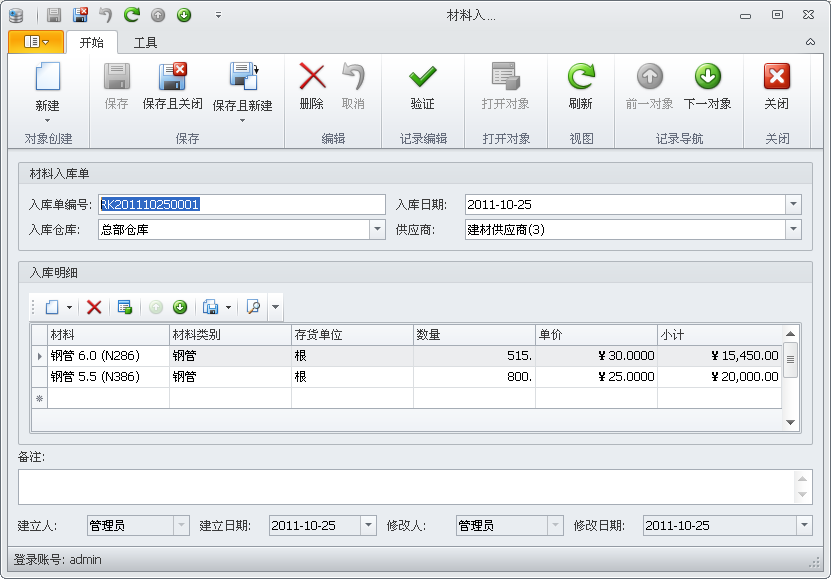This screenshot has width=831, height=579.
Task: Click detail toolbar red delete icon
Action: [94, 307]
